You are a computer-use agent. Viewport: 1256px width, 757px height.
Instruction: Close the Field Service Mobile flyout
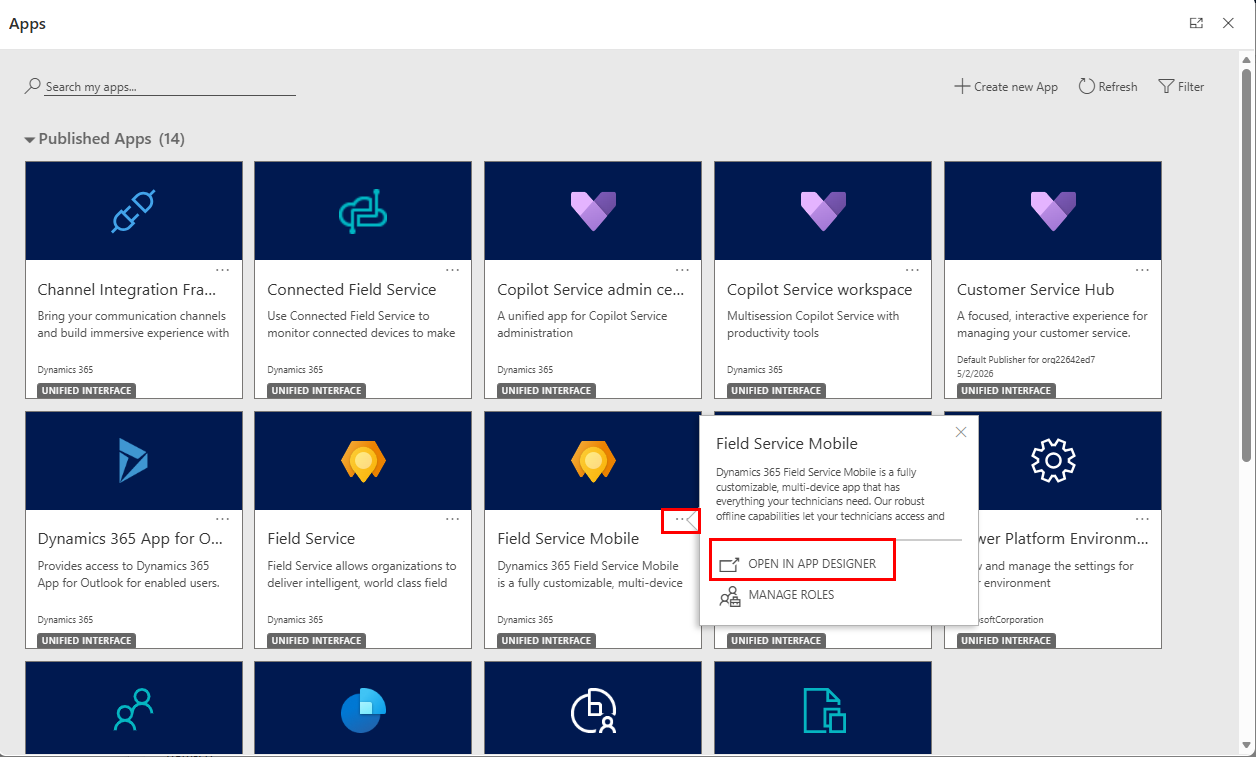[x=961, y=432]
